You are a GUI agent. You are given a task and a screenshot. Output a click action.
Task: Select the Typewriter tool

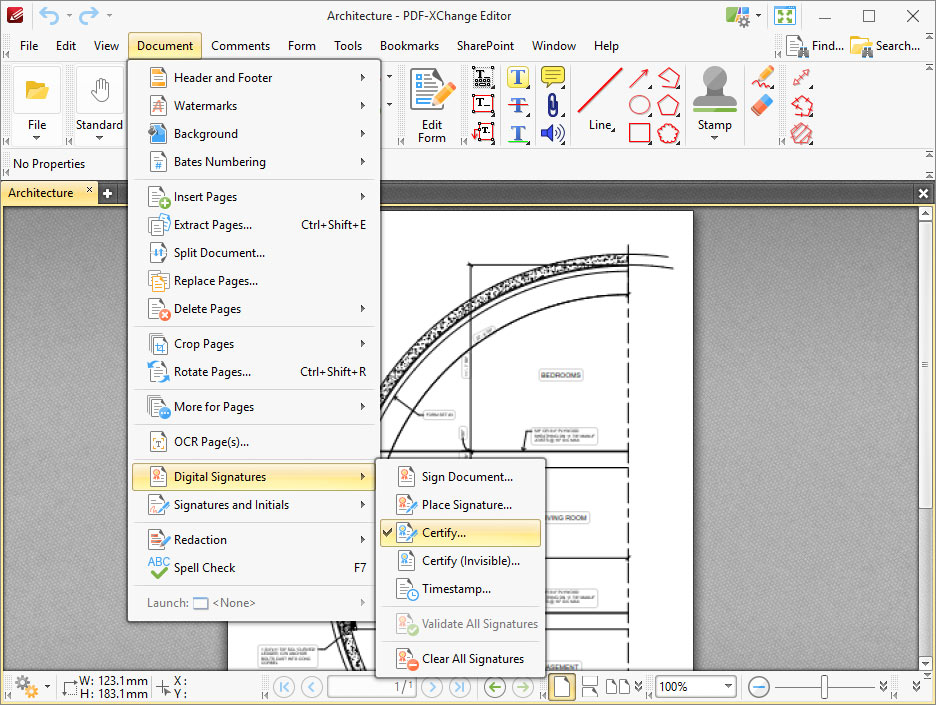pos(482,78)
